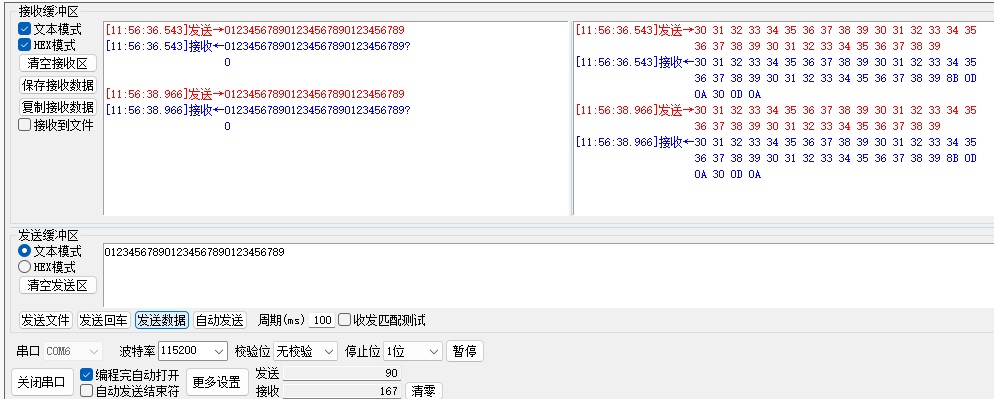The height and width of the screenshot is (399, 994).
Task: Open the 校验位 无校验 dropdown
Action: tap(305, 351)
